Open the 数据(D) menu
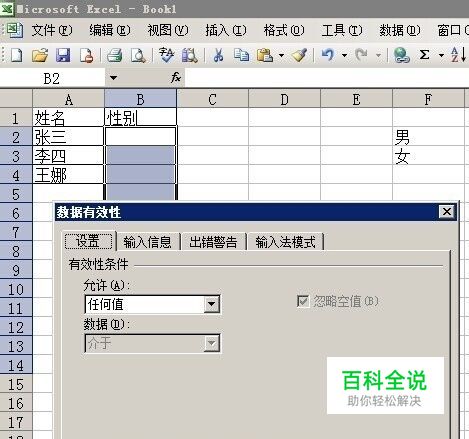The width and height of the screenshot is (469, 439). click(400, 31)
